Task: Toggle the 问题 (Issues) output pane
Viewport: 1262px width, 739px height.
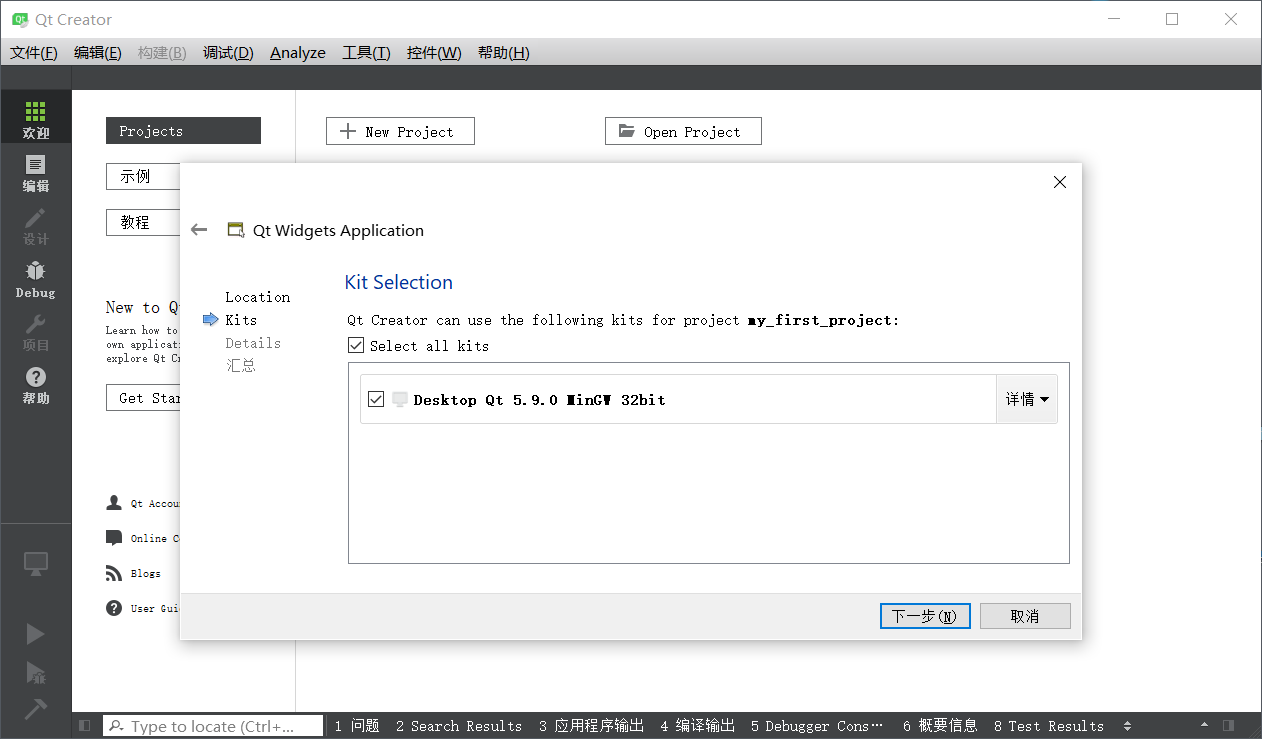Action: [356, 726]
